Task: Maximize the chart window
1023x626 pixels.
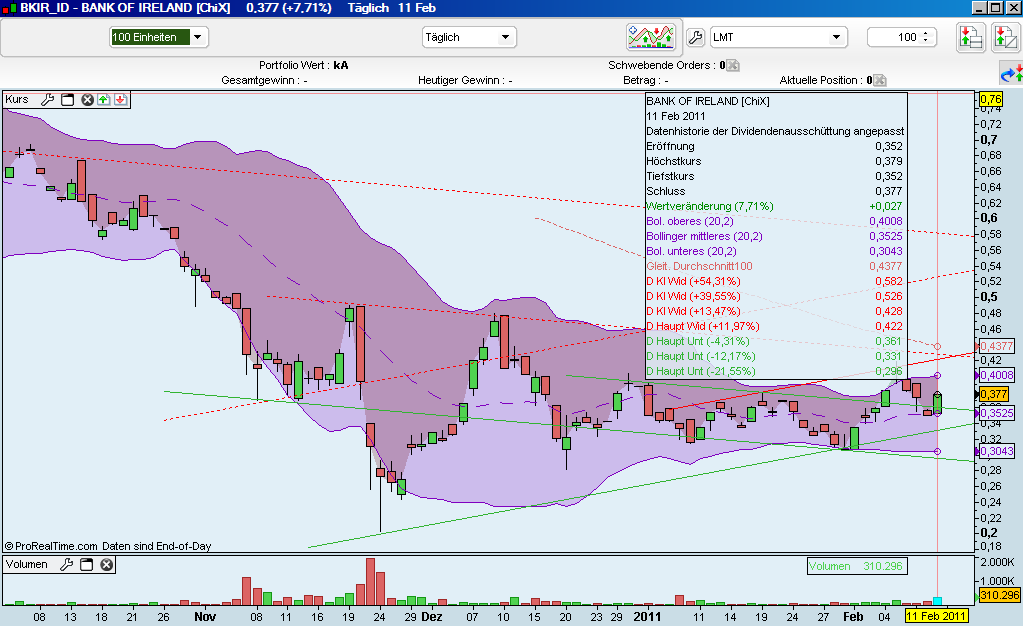Action: tap(996, 8)
